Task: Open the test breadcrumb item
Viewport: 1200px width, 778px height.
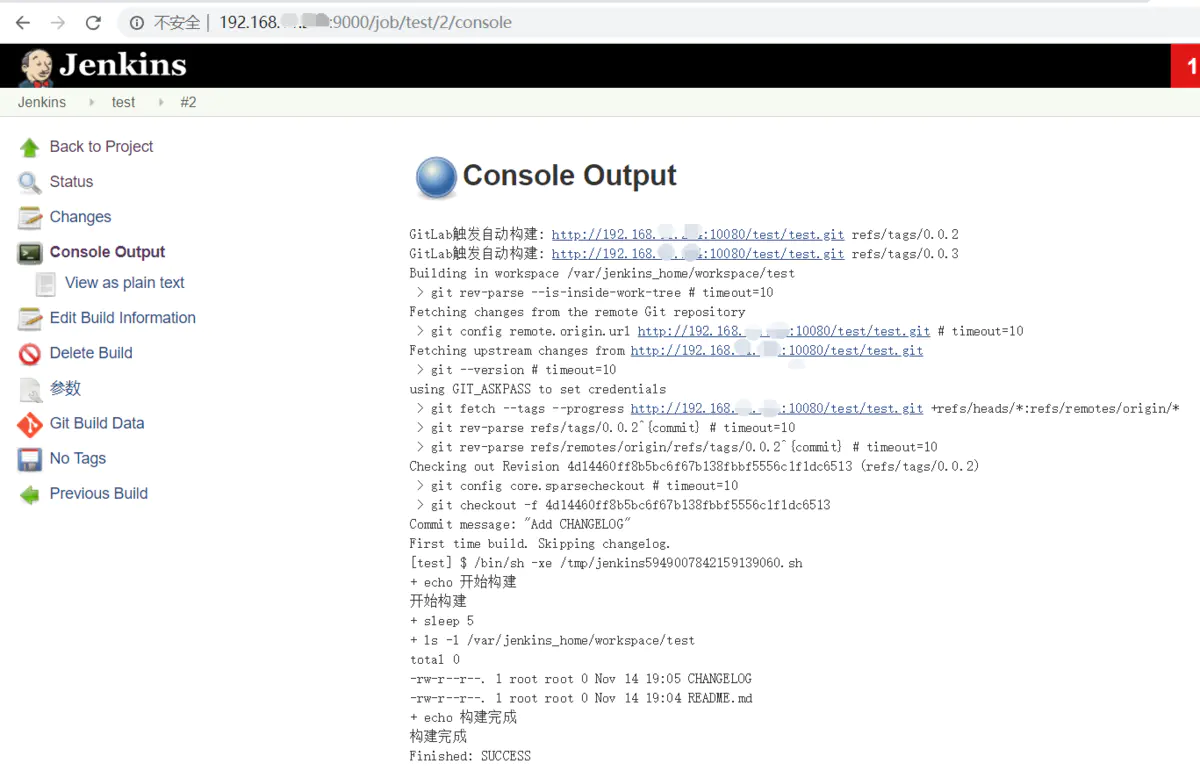Action: point(123,102)
